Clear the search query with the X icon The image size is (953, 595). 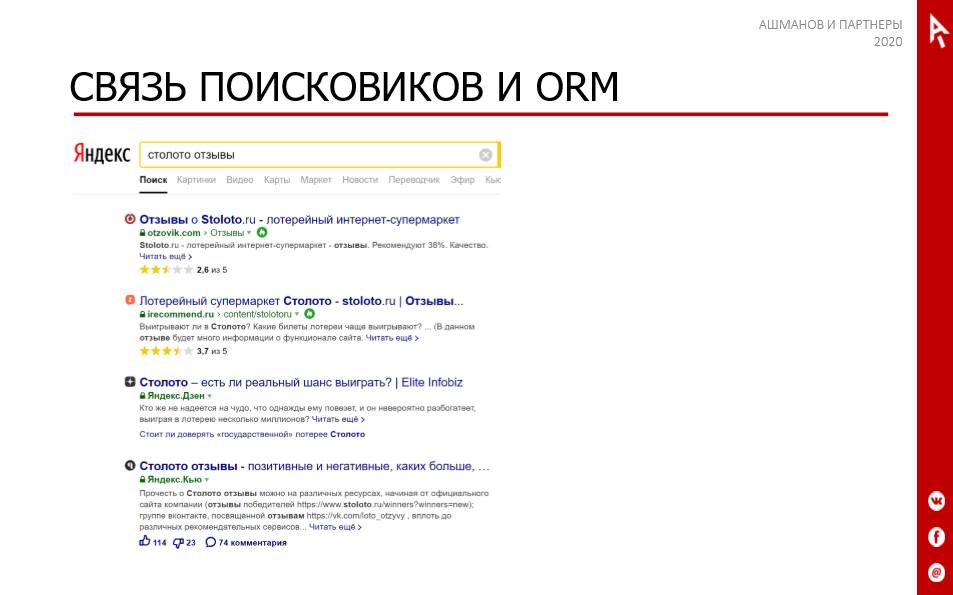[x=485, y=155]
